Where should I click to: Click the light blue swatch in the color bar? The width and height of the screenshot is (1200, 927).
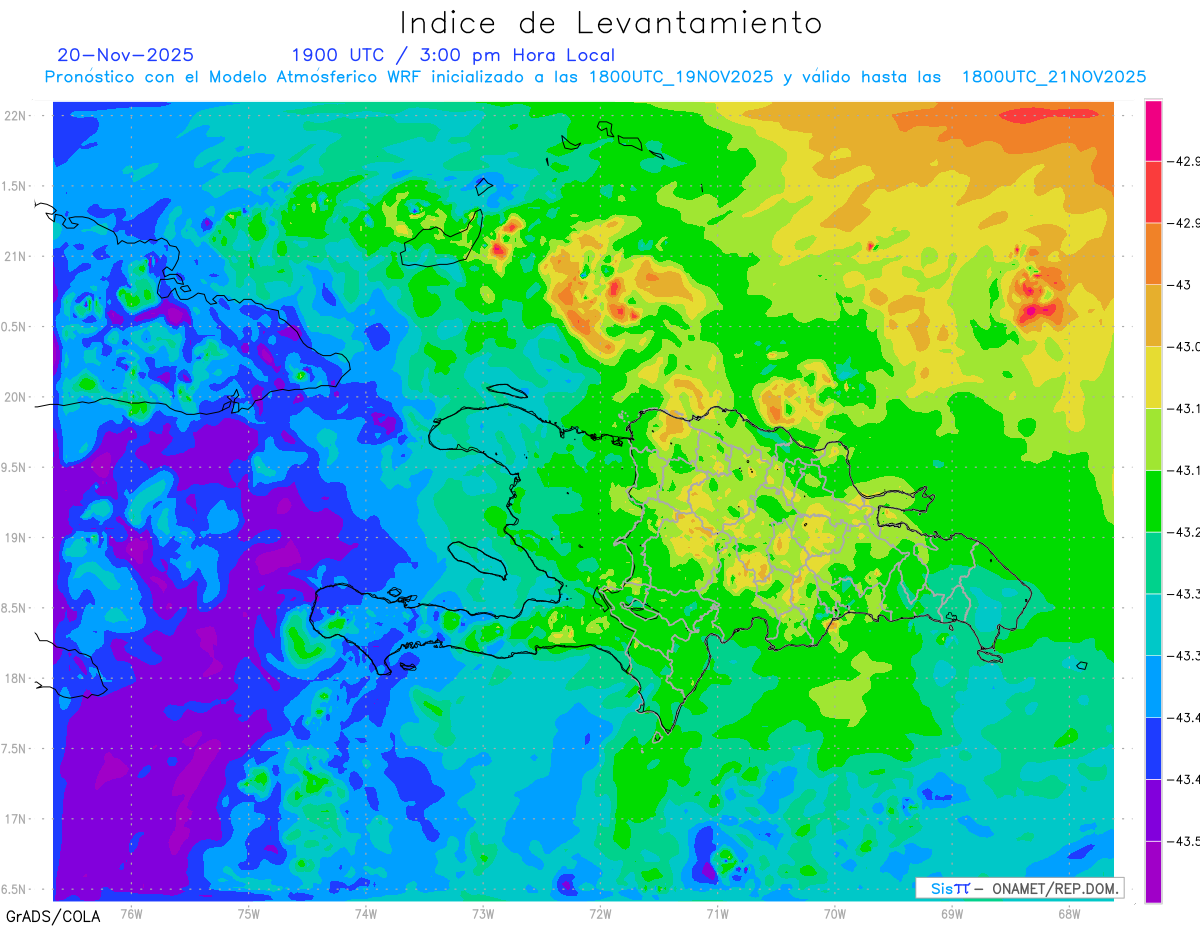click(1153, 686)
